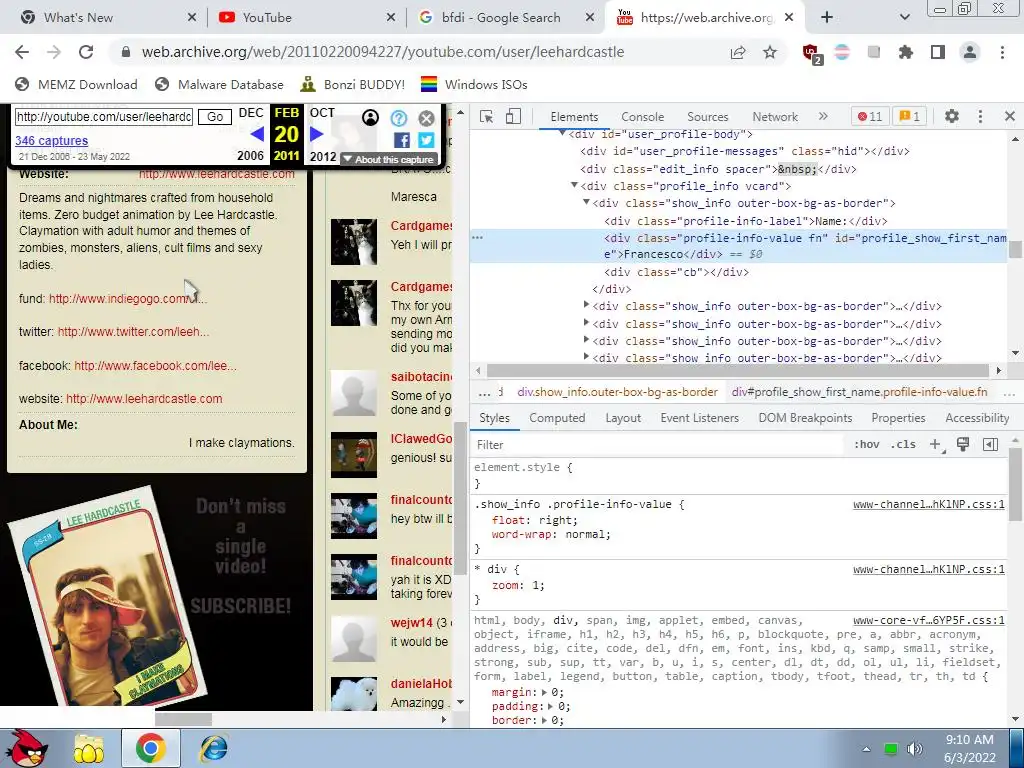
Task: Reload the current page
Action: pos(86,52)
